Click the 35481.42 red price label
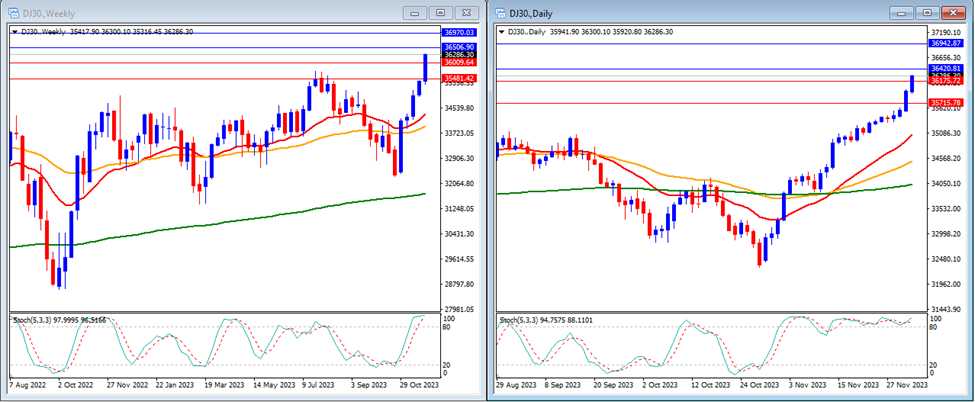Viewport: 975px width, 402px height. pyautogui.click(x=459, y=79)
